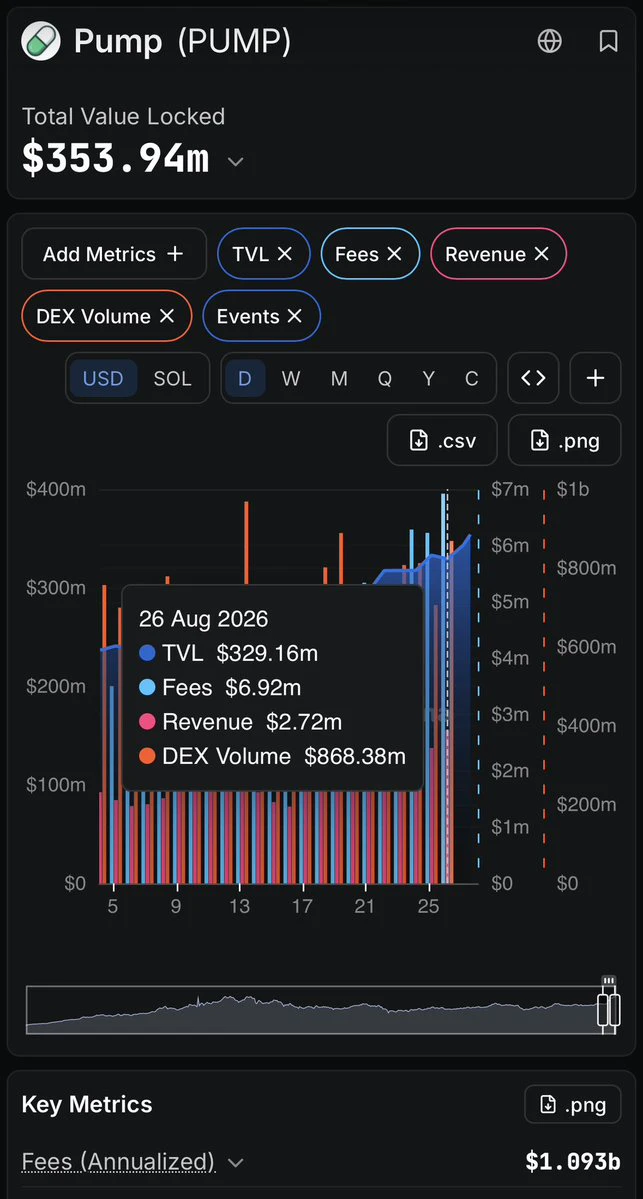Click tooltip DEX Volume $868.38m row
The width and height of the screenshot is (643, 1199).
(x=272, y=756)
